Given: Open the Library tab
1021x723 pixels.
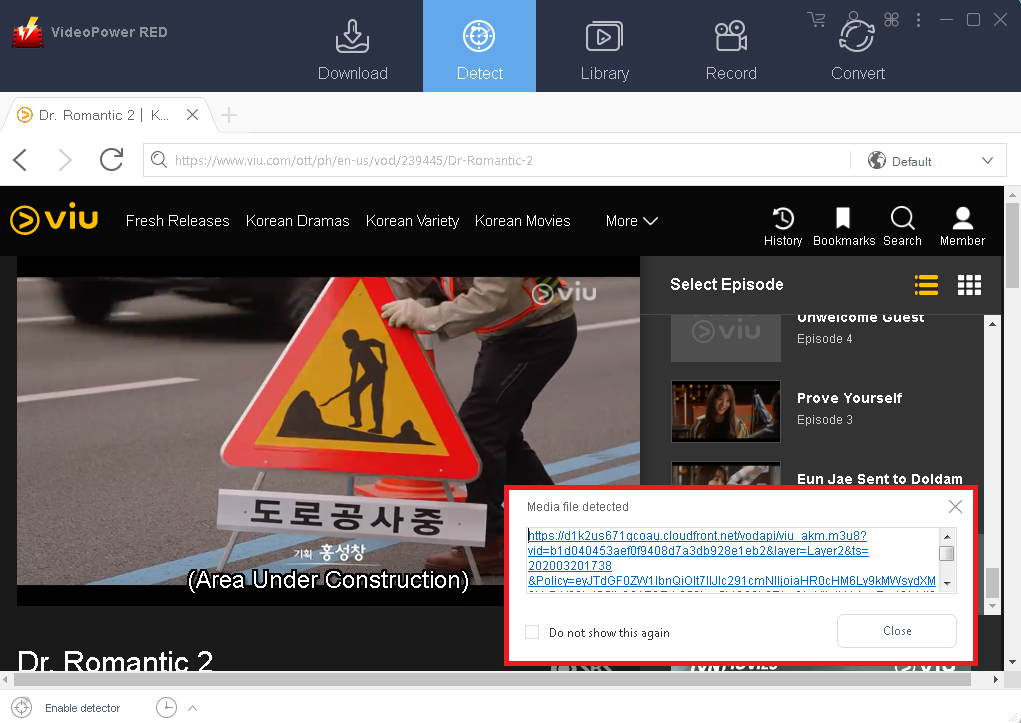Looking at the screenshot, I should pos(604,50).
